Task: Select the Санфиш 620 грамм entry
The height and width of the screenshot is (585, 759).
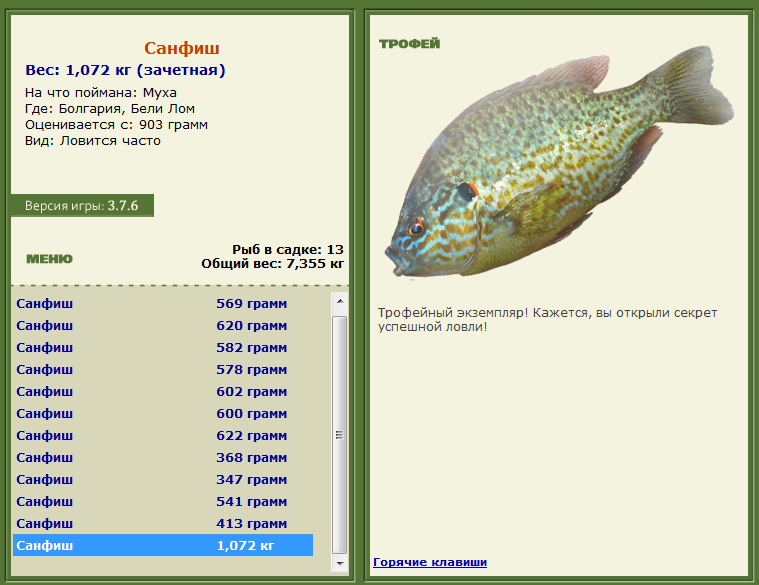Action: pyautogui.click(x=162, y=326)
